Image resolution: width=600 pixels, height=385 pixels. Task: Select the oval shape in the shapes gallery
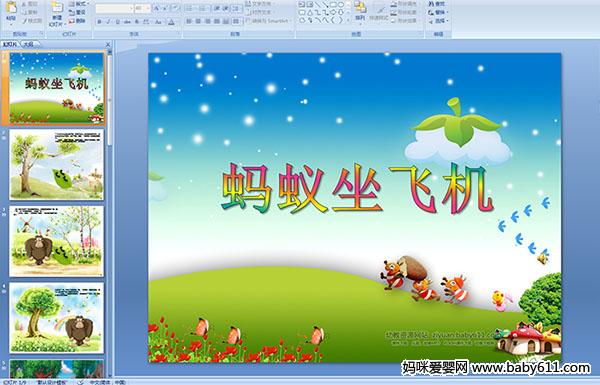tap(341, 5)
